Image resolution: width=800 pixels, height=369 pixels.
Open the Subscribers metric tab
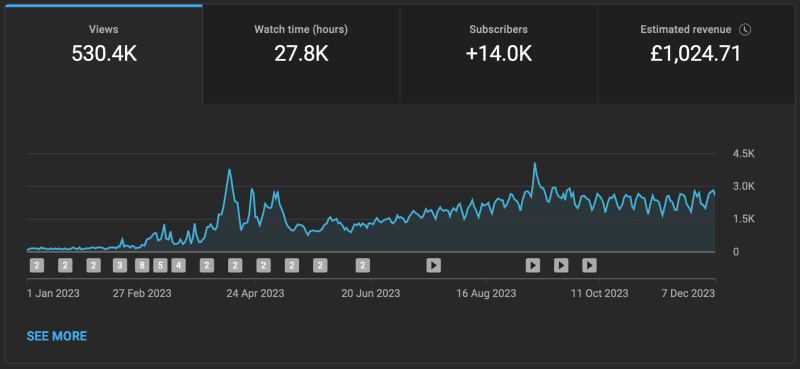coord(498,54)
